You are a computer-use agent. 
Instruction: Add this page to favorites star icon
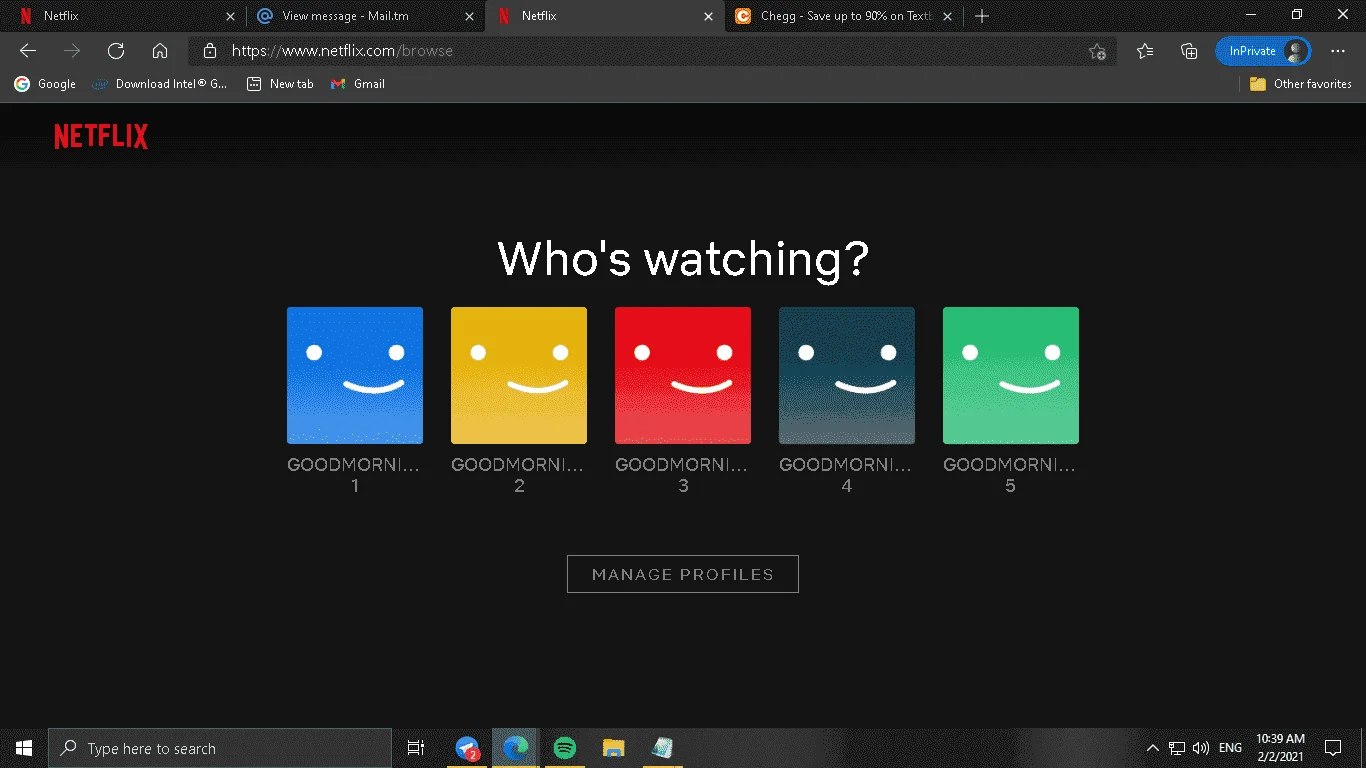point(1097,51)
